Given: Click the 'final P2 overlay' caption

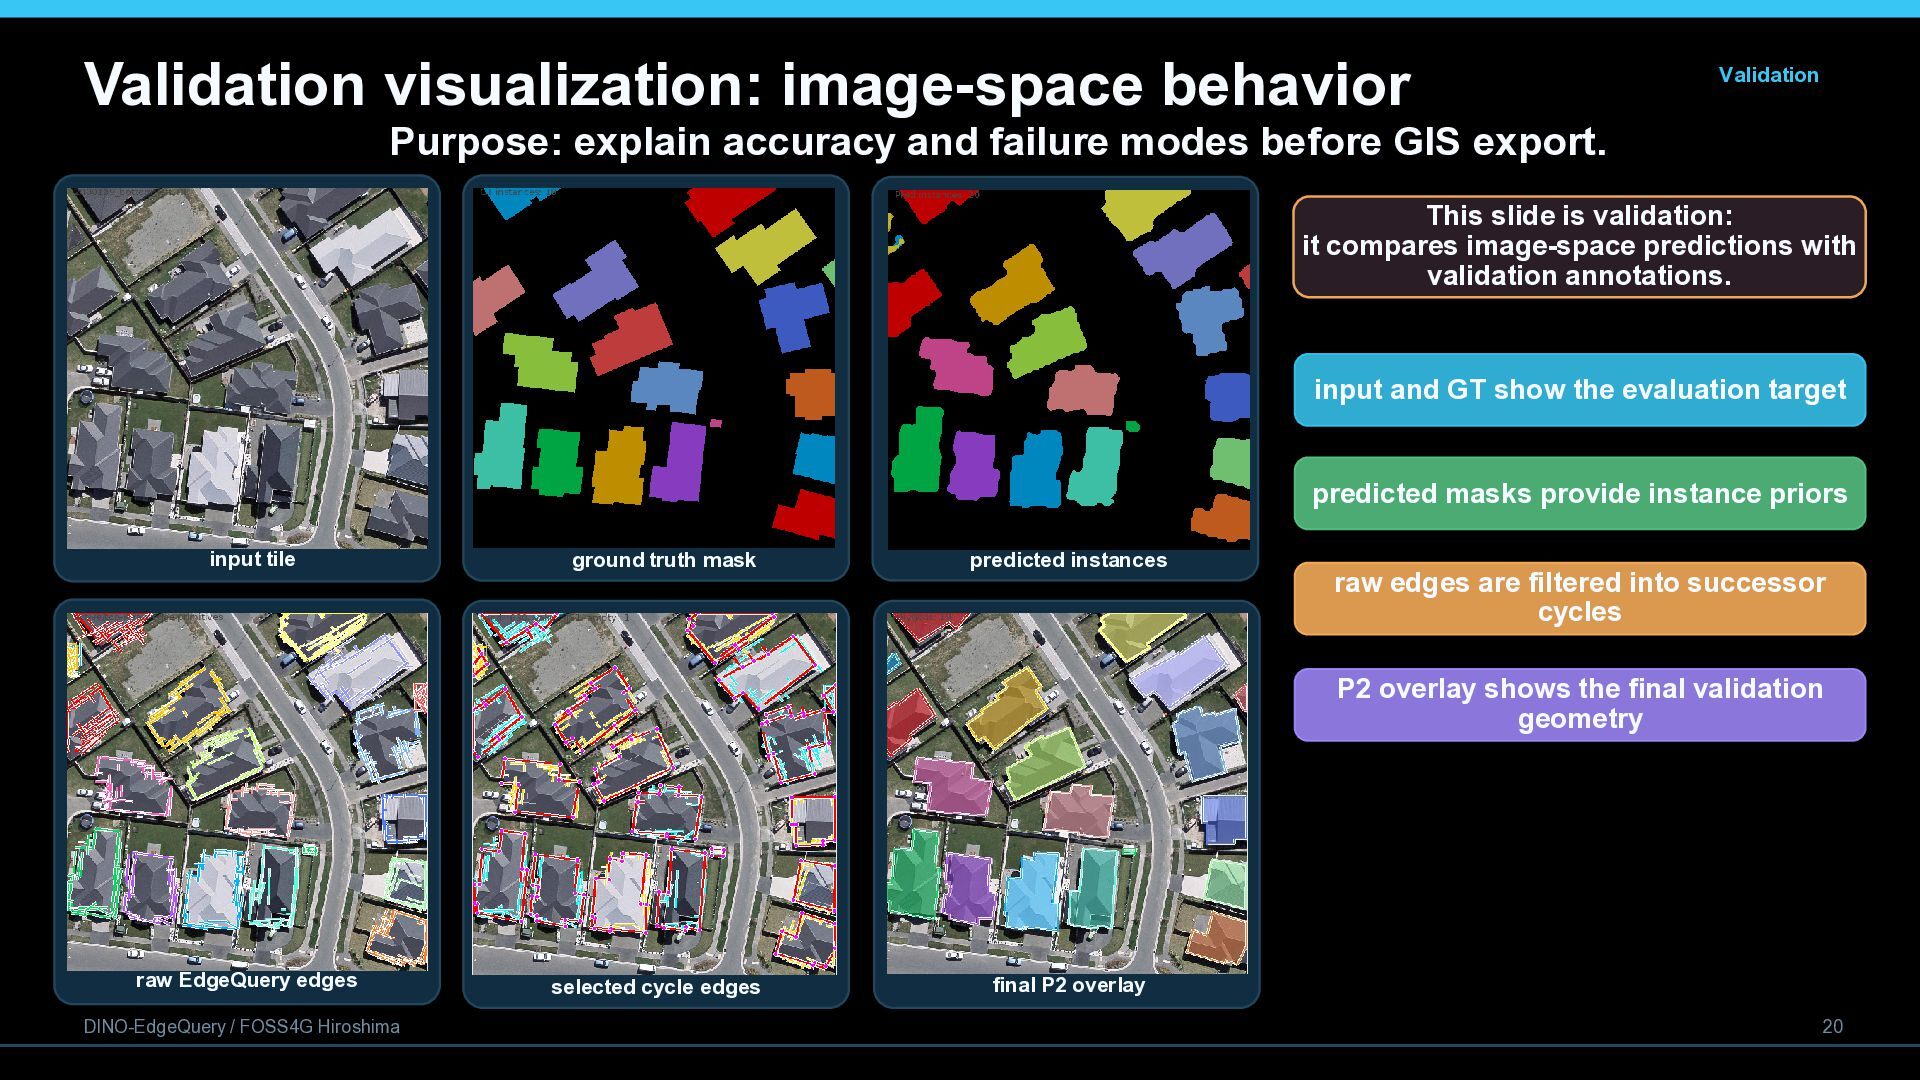Looking at the screenshot, I should pos(1068,986).
